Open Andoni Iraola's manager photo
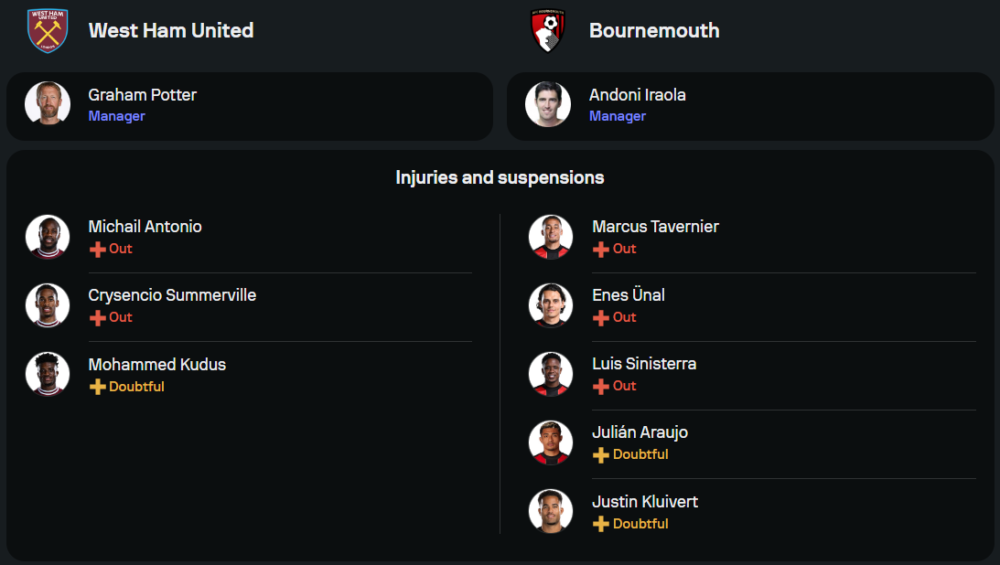 point(548,104)
